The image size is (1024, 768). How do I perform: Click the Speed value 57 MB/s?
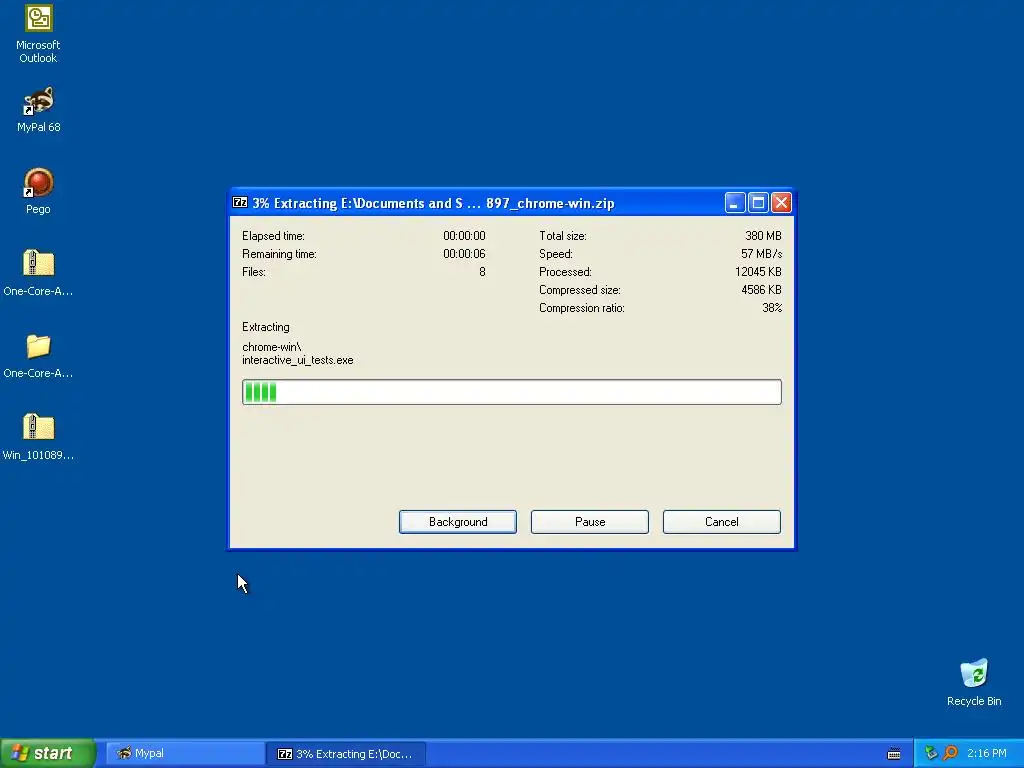[761, 254]
